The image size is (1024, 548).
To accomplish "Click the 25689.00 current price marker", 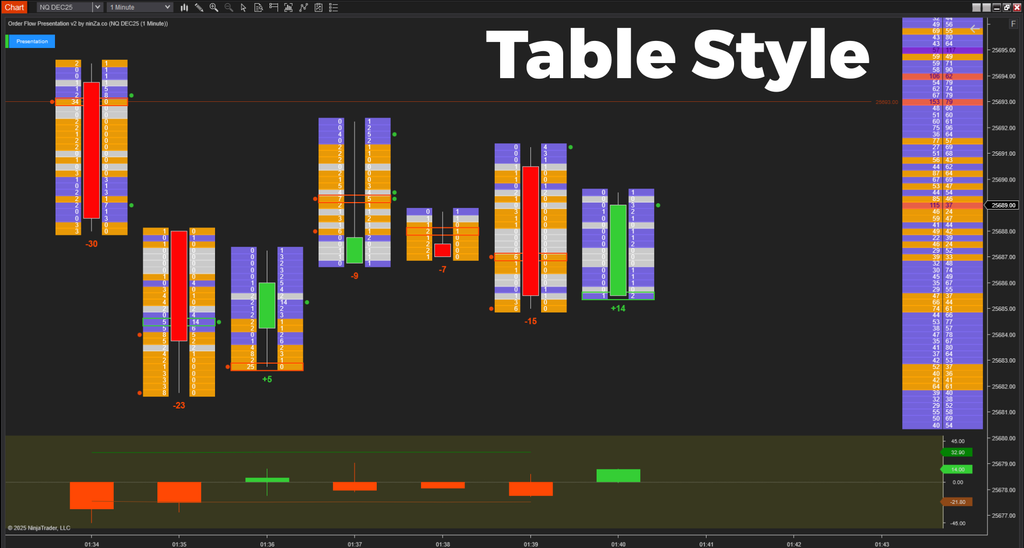I will 1003,205.
